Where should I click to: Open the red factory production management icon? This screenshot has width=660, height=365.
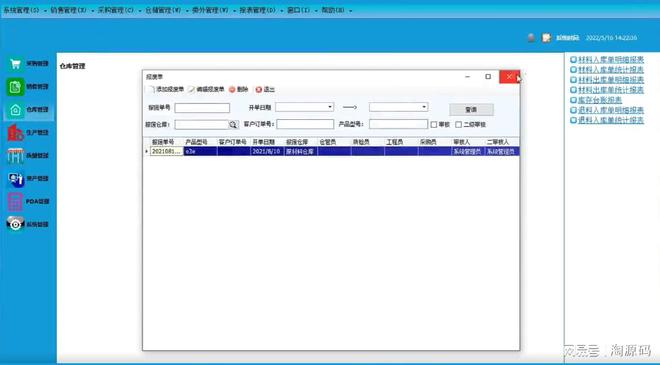(15, 133)
